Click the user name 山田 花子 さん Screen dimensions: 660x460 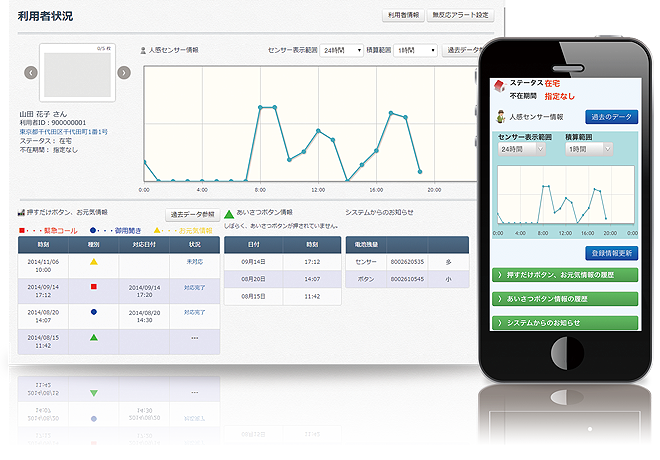click(43, 114)
